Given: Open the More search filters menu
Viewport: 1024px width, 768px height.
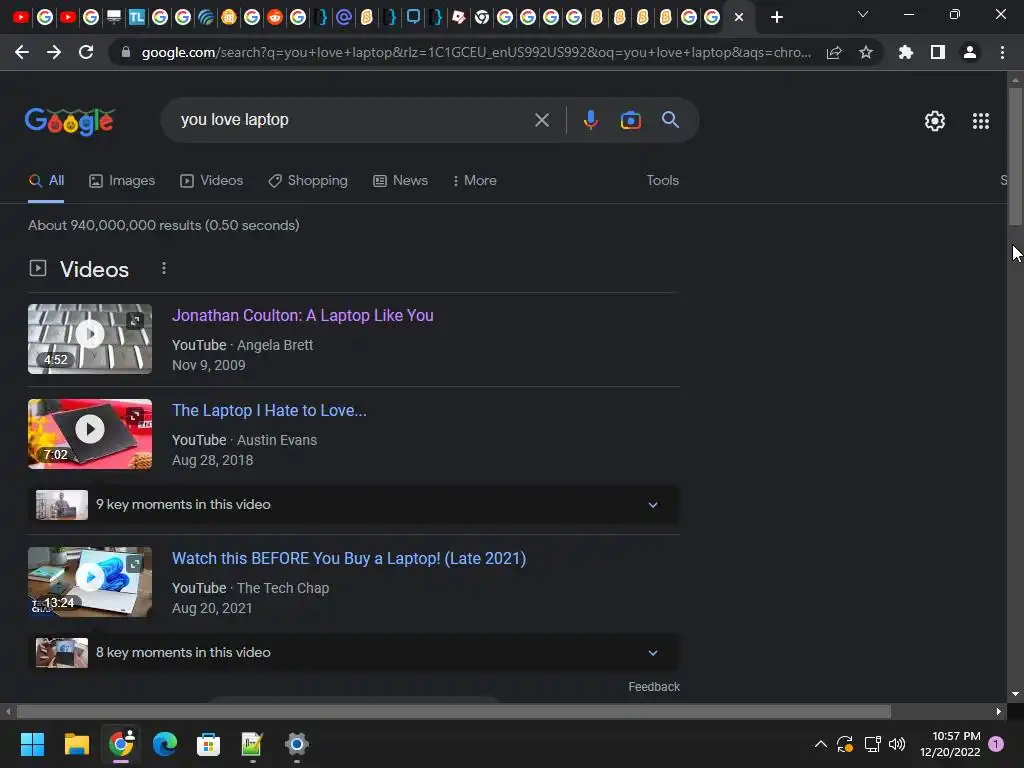Looking at the screenshot, I should (x=474, y=181).
